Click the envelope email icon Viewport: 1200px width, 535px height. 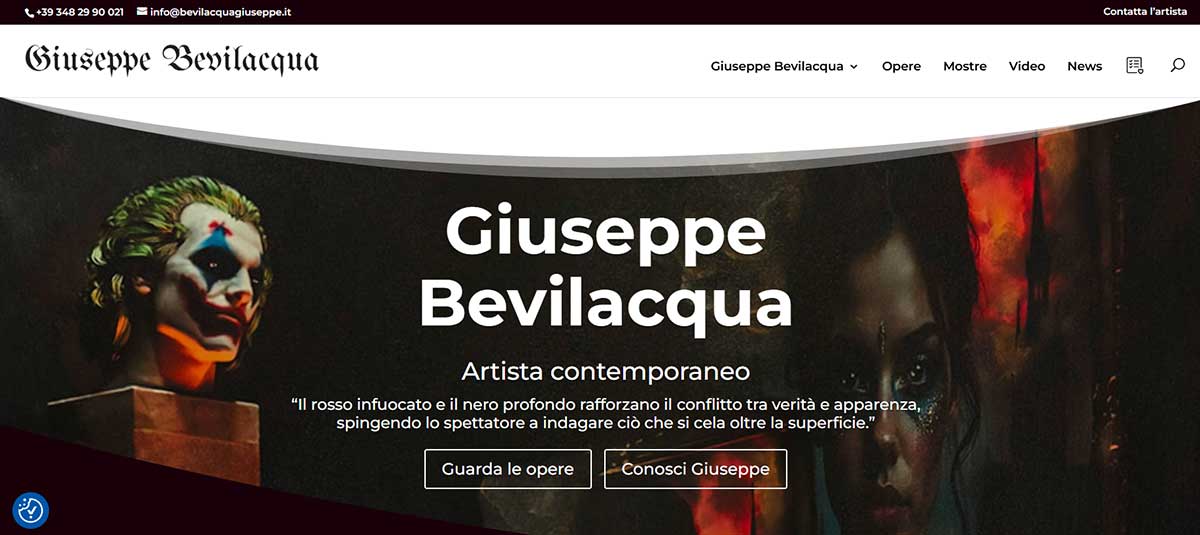[x=142, y=12]
